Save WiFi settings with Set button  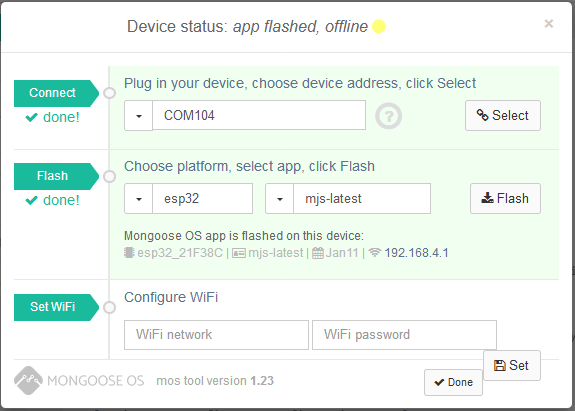512,366
